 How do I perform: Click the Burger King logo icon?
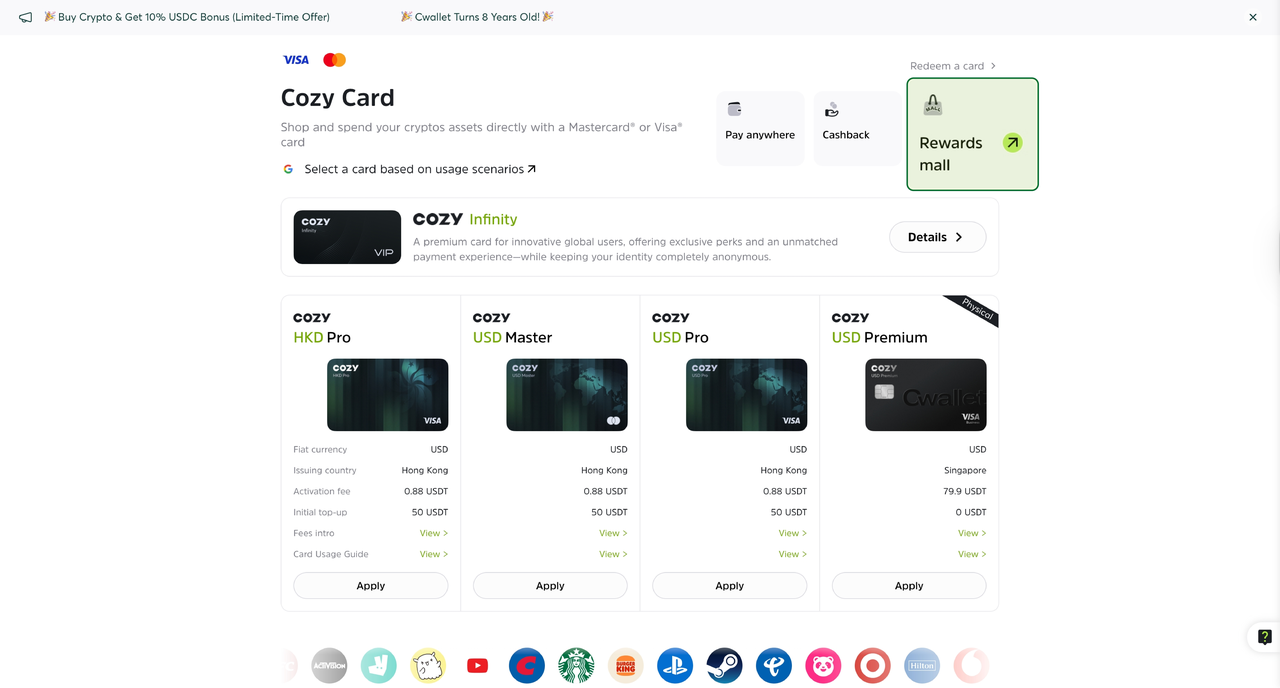(626, 666)
